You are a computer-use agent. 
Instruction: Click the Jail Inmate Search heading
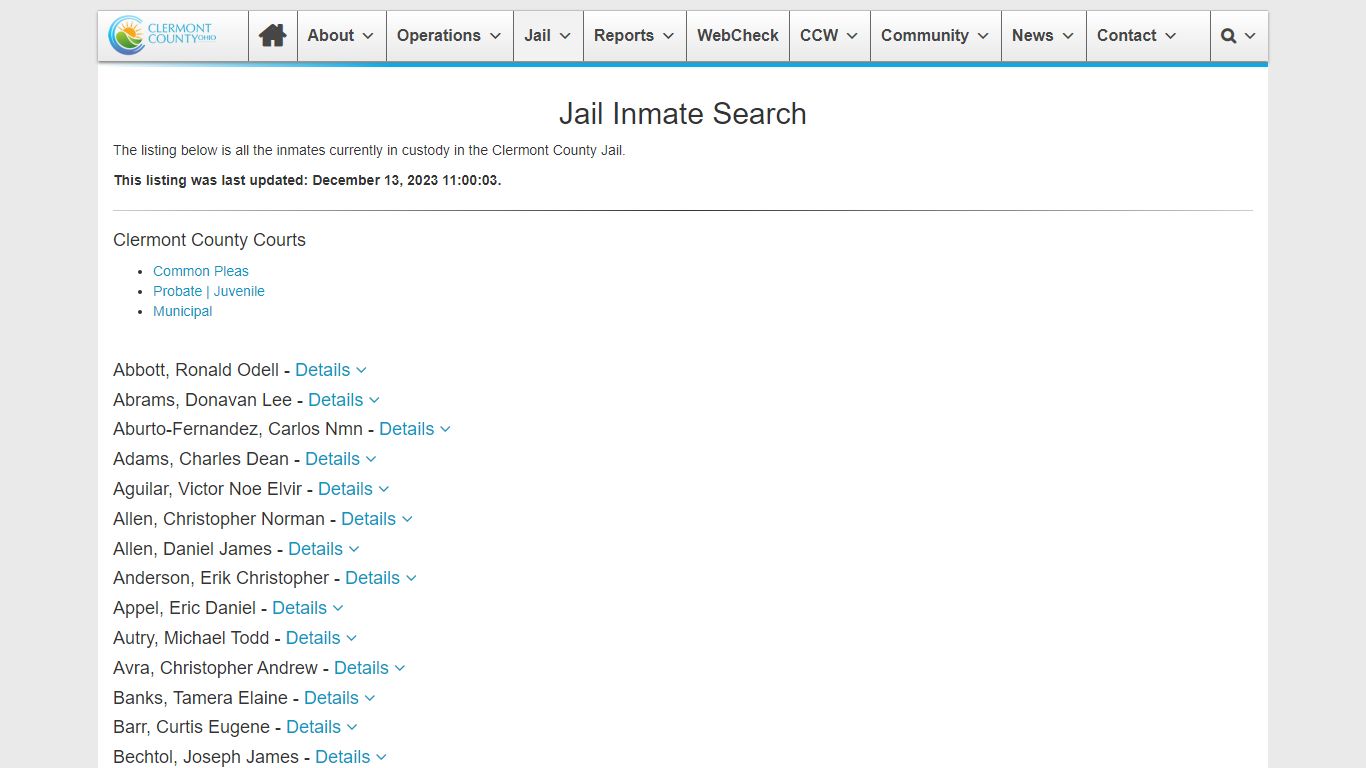click(683, 114)
